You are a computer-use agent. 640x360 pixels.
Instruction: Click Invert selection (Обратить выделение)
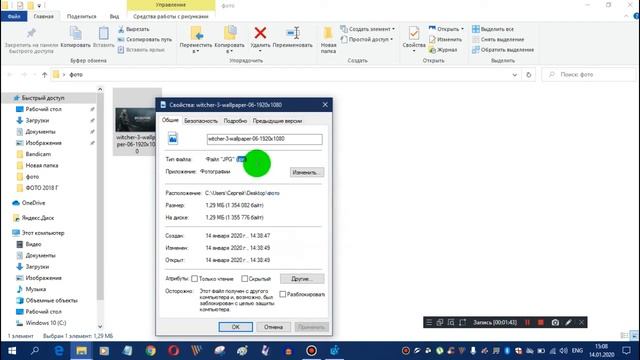pyautogui.click(x=503, y=50)
